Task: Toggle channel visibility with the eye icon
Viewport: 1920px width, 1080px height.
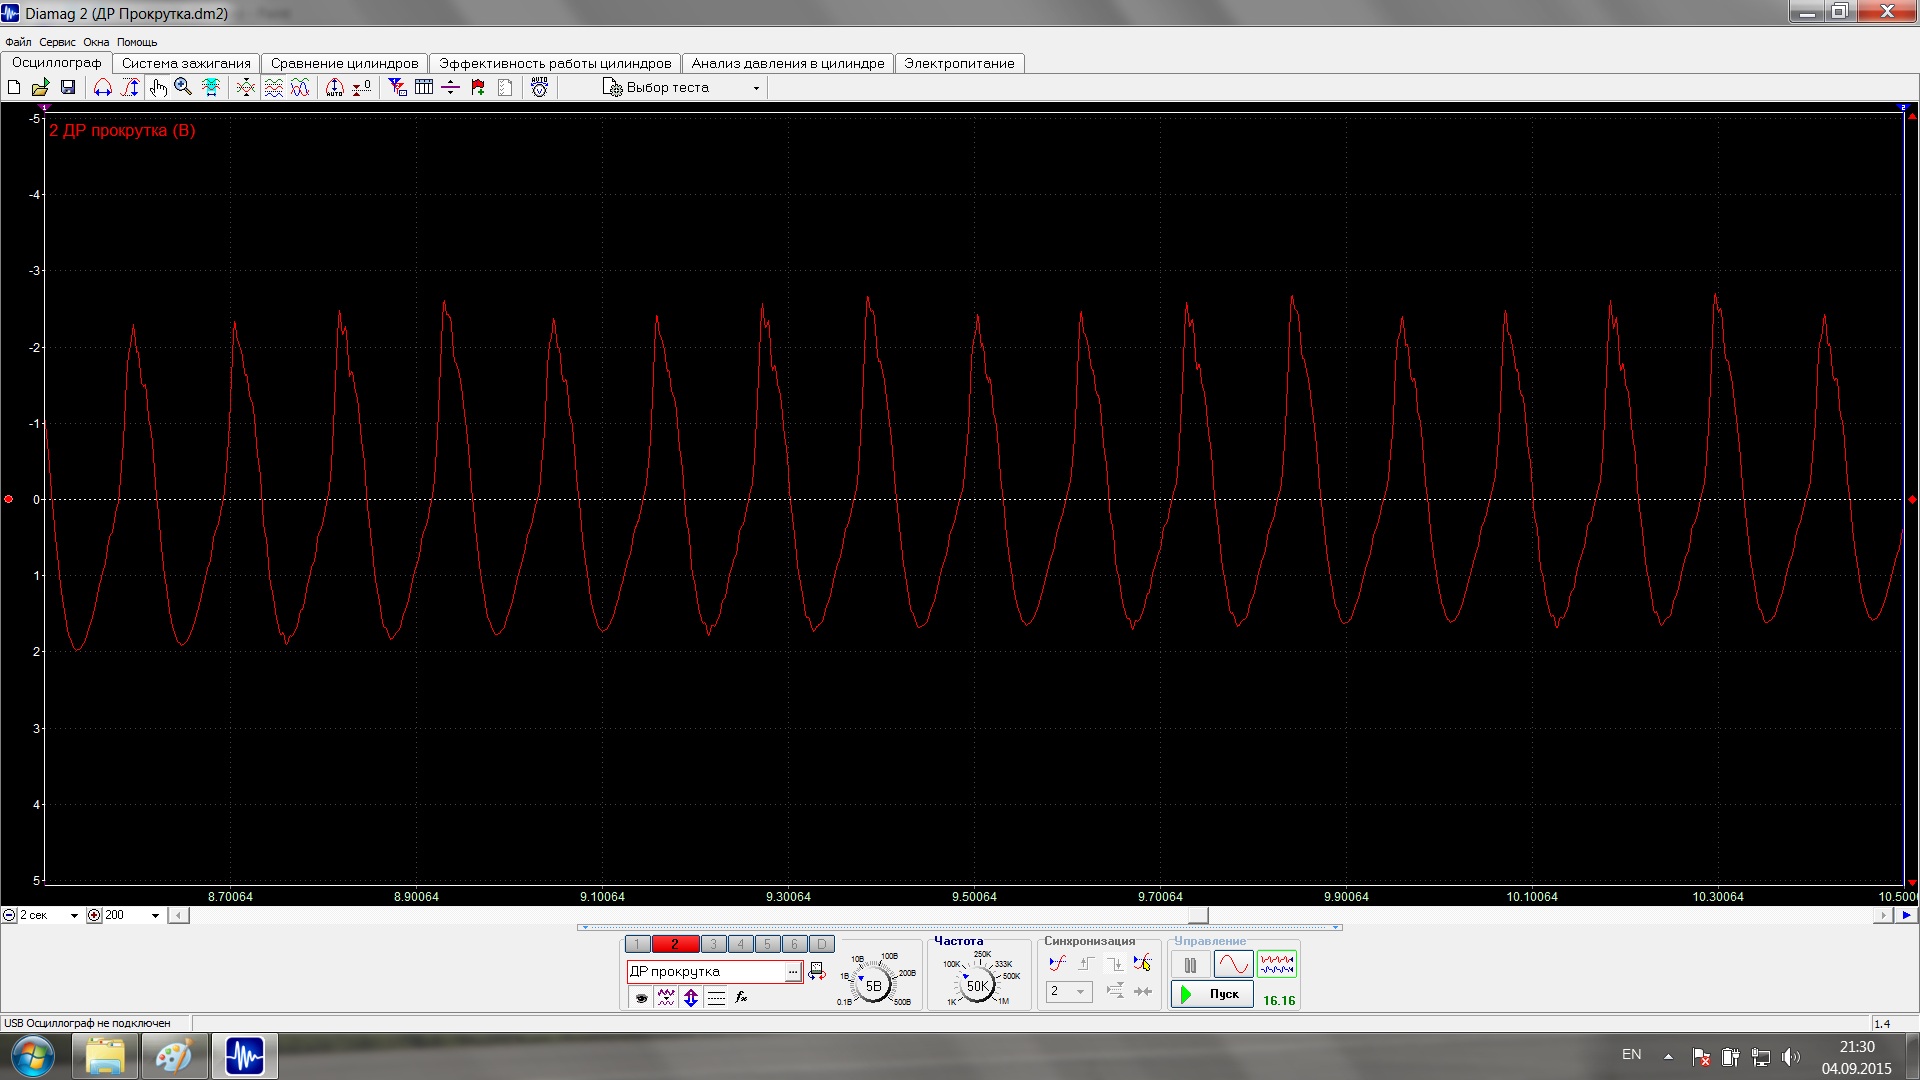Action: coord(641,997)
